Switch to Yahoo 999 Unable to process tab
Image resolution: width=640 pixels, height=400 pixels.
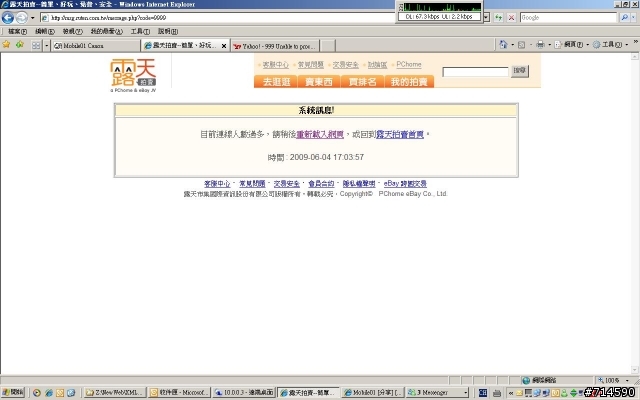(275, 46)
